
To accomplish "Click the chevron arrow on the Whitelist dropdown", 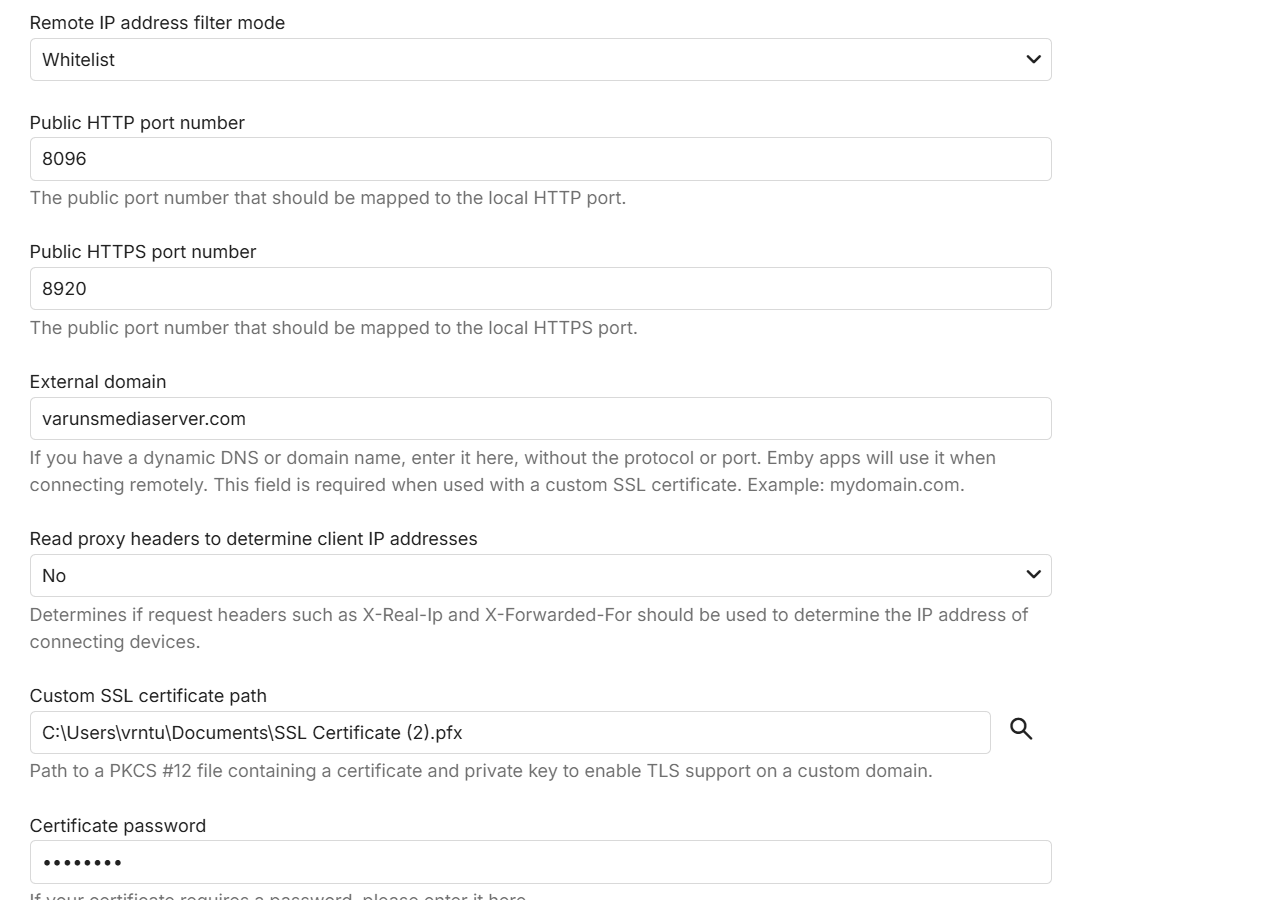I will click(x=1033, y=60).
